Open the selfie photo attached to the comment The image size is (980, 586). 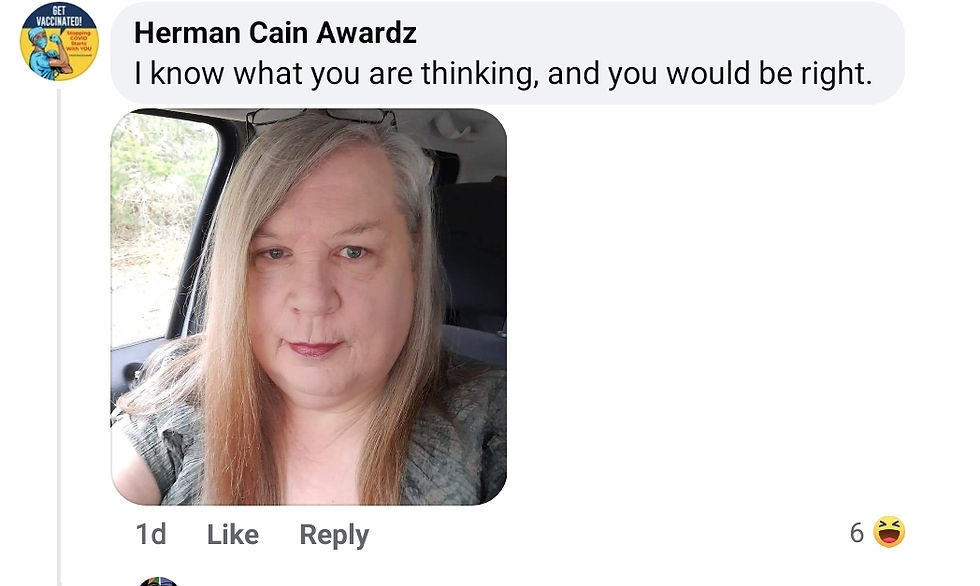[309, 307]
